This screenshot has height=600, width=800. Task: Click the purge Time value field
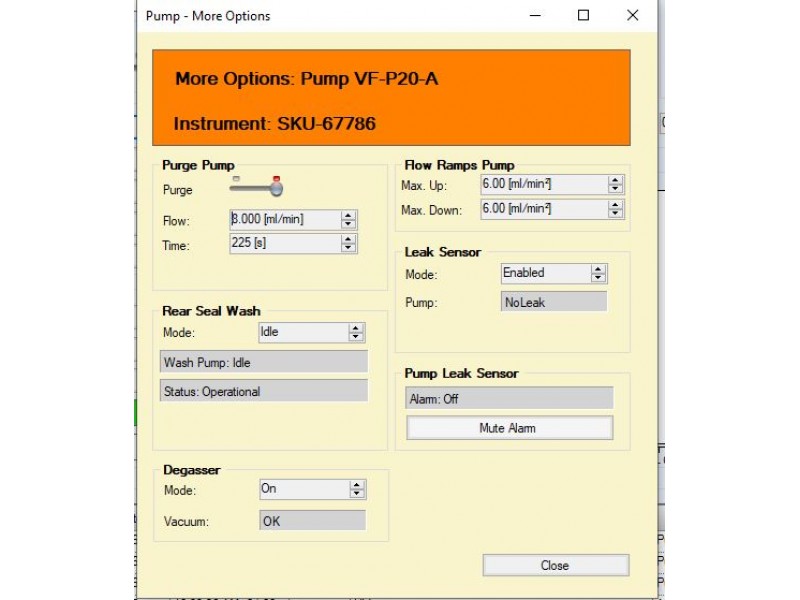[x=285, y=243]
